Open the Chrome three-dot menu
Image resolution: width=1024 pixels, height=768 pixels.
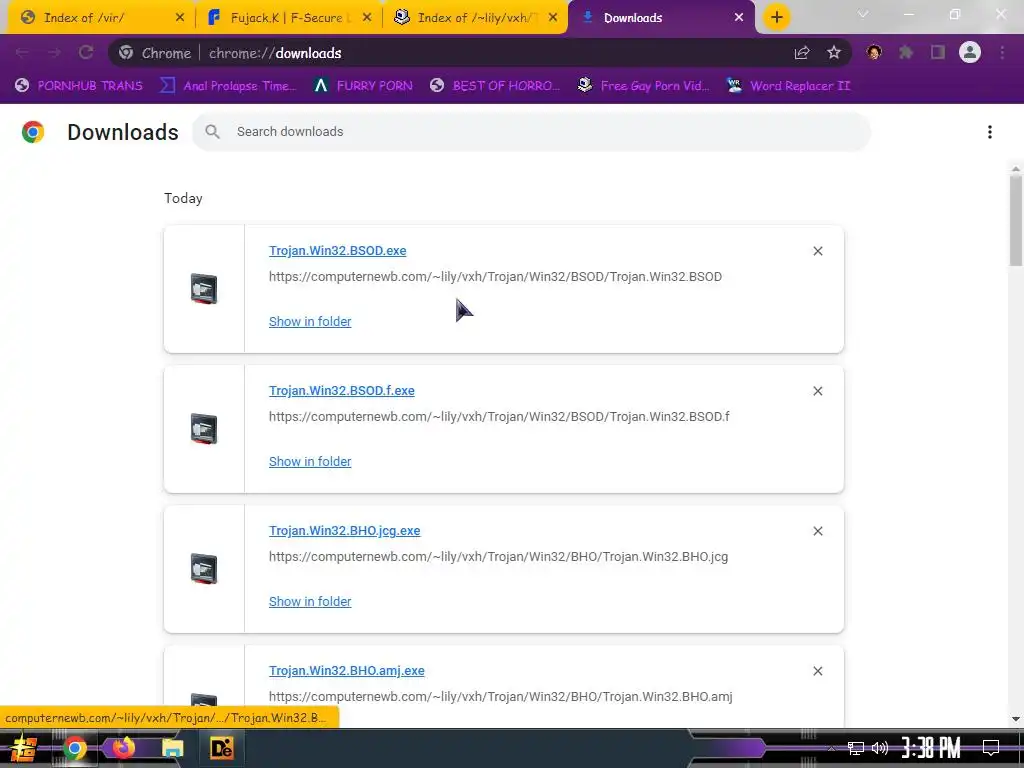1002,53
